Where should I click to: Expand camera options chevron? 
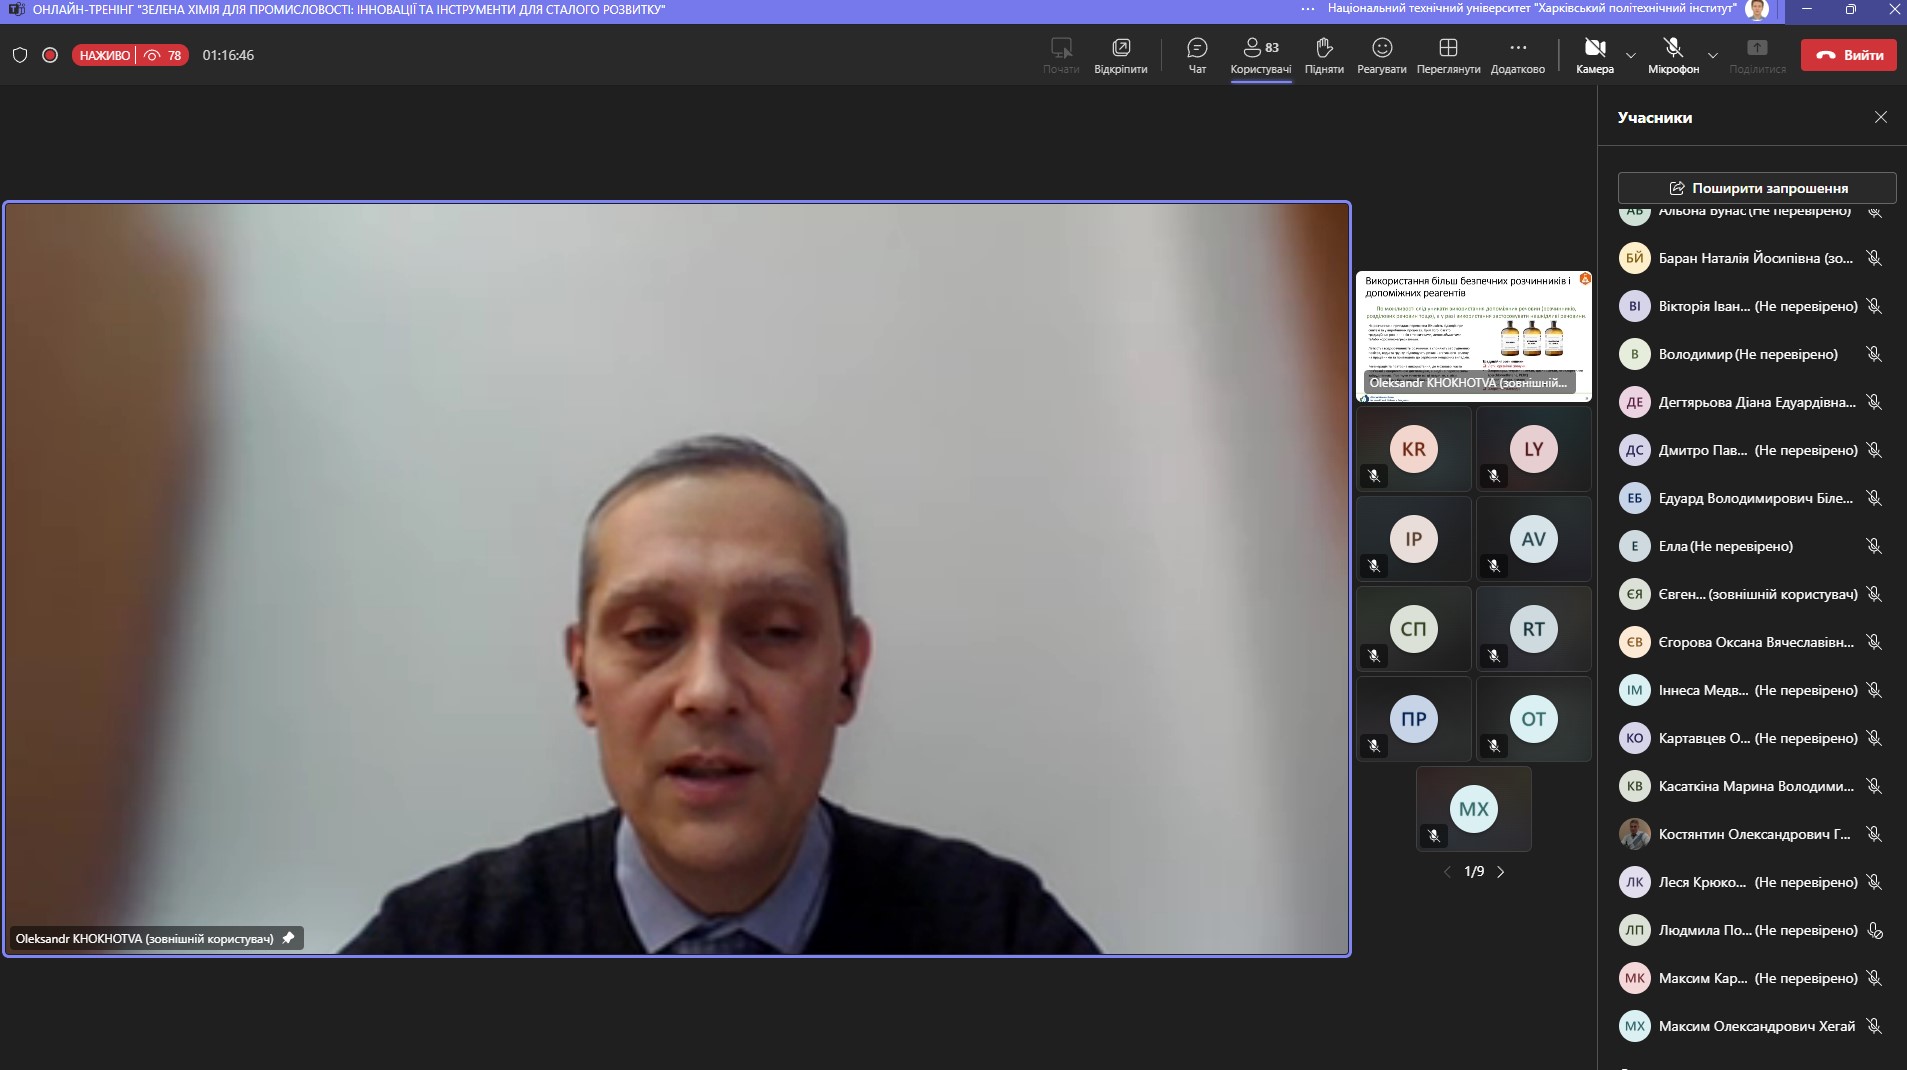[x=1631, y=55]
